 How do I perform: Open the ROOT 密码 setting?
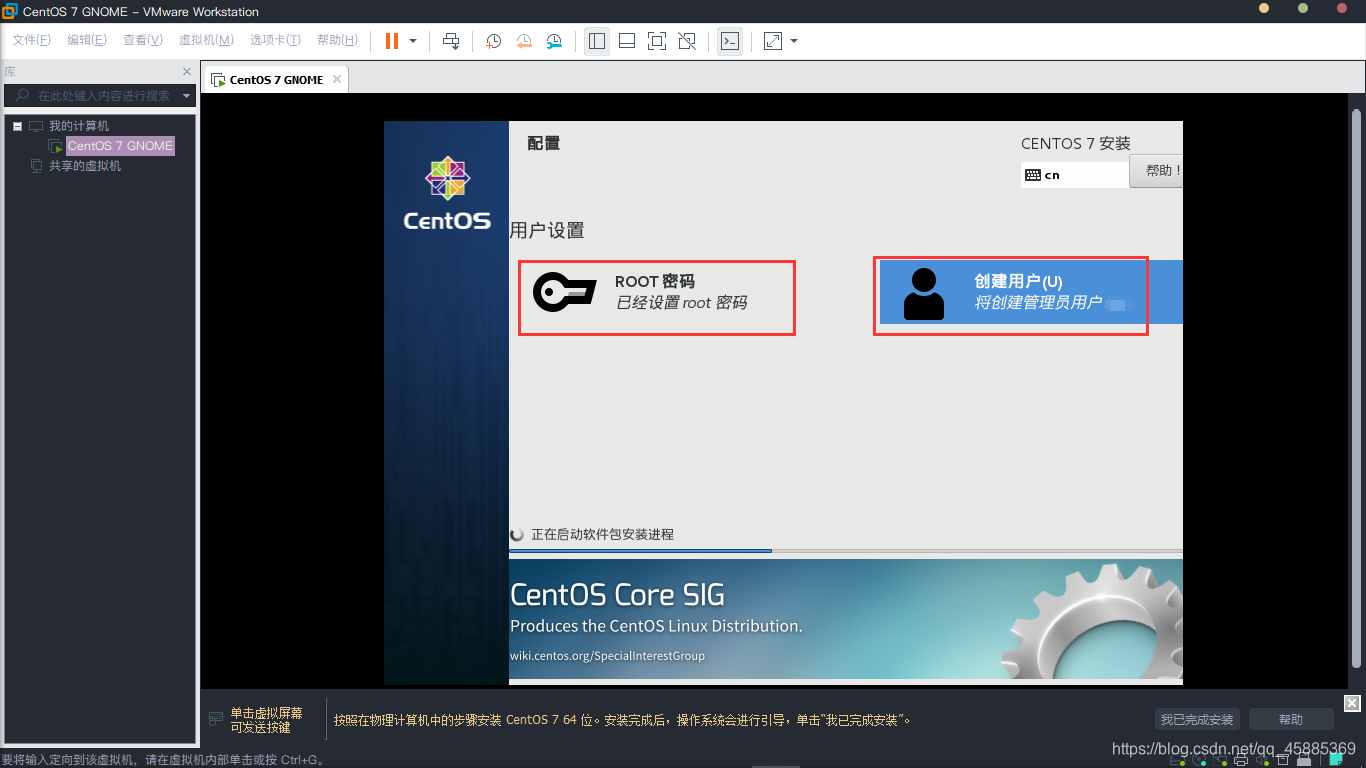point(656,292)
